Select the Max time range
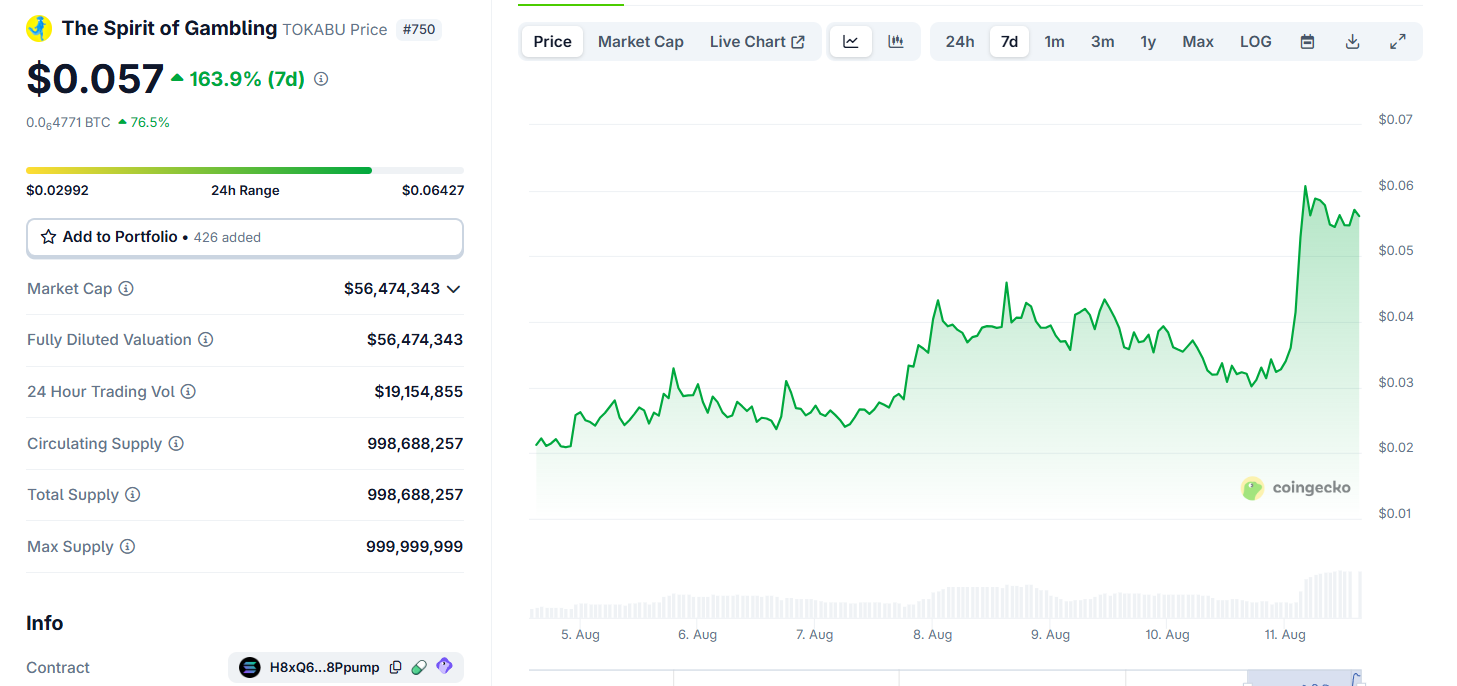 (1197, 42)
